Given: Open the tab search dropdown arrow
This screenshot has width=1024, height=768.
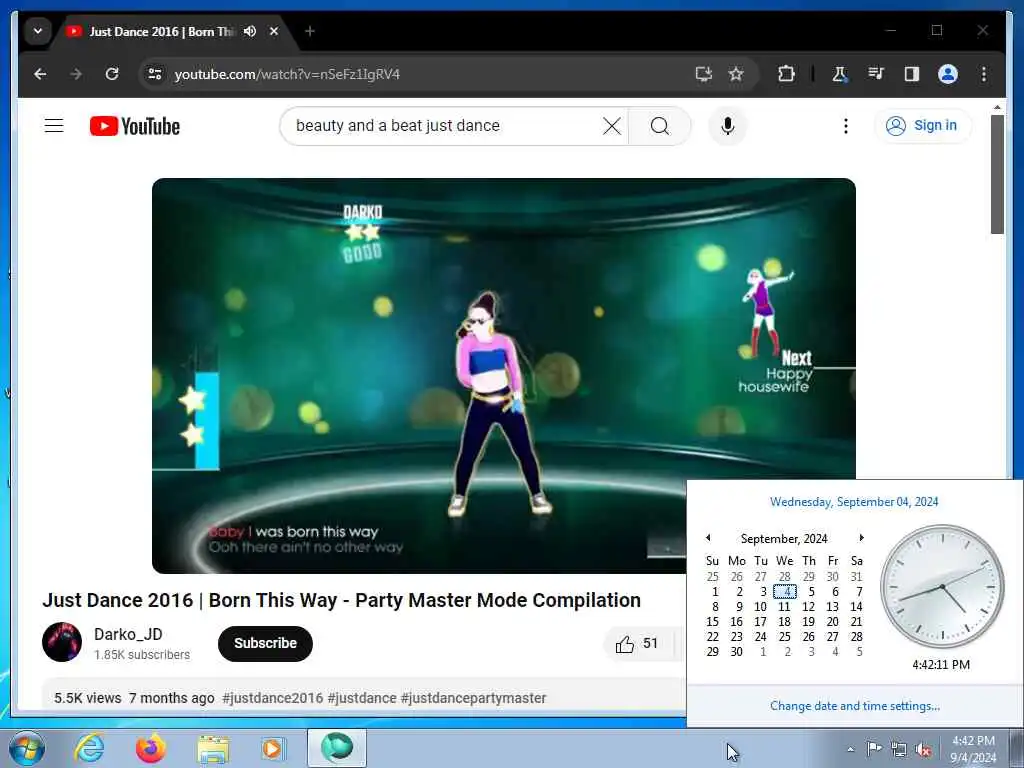Looking at the screenshot, I should (38, 31).
